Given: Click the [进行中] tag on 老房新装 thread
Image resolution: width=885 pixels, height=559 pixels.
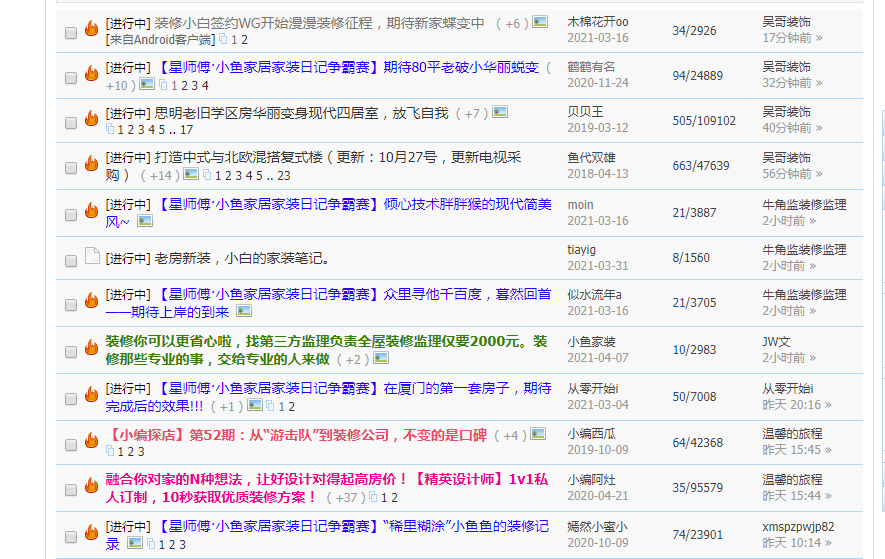Looking at the screenshot, I should (128, 258).
